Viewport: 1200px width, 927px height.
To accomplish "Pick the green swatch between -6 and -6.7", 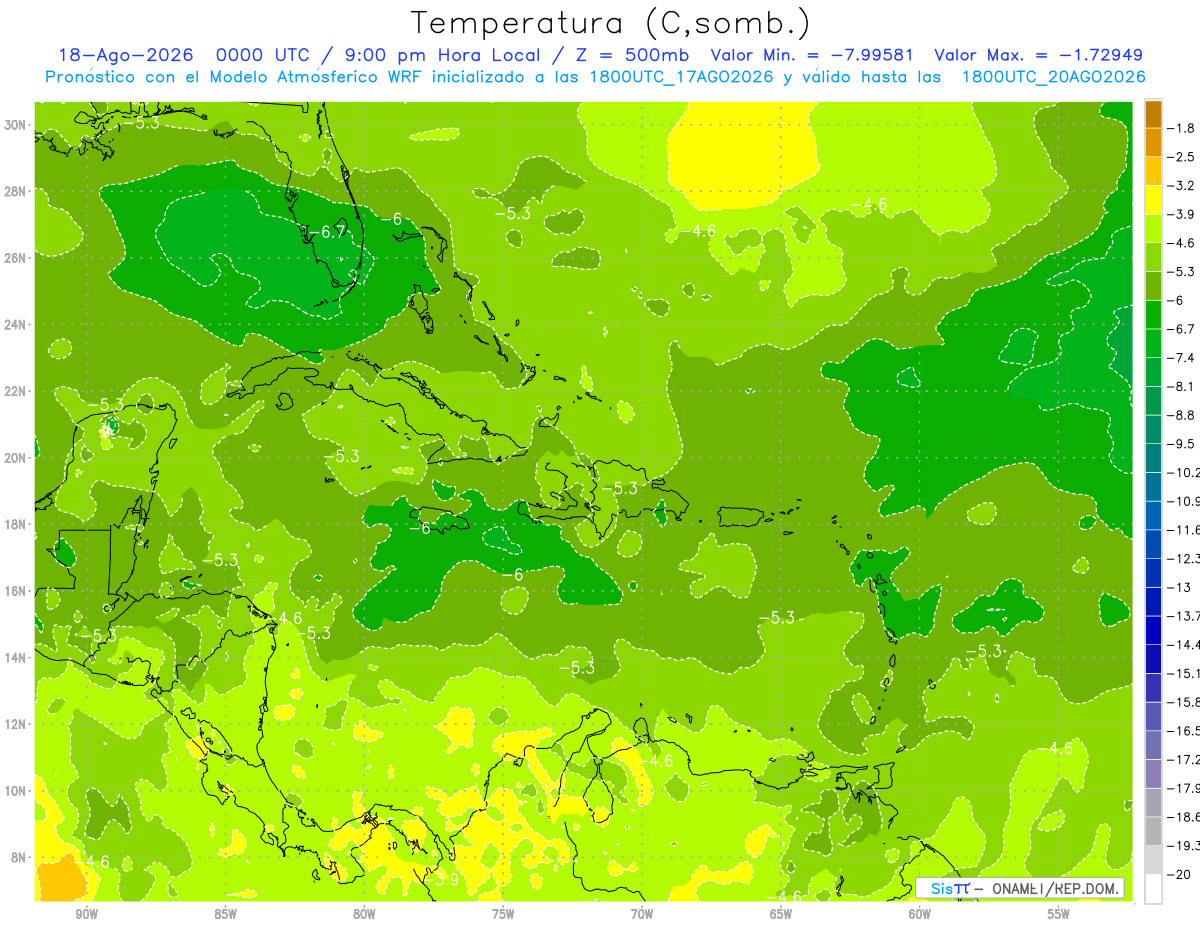I will [x=1153, y=315].
